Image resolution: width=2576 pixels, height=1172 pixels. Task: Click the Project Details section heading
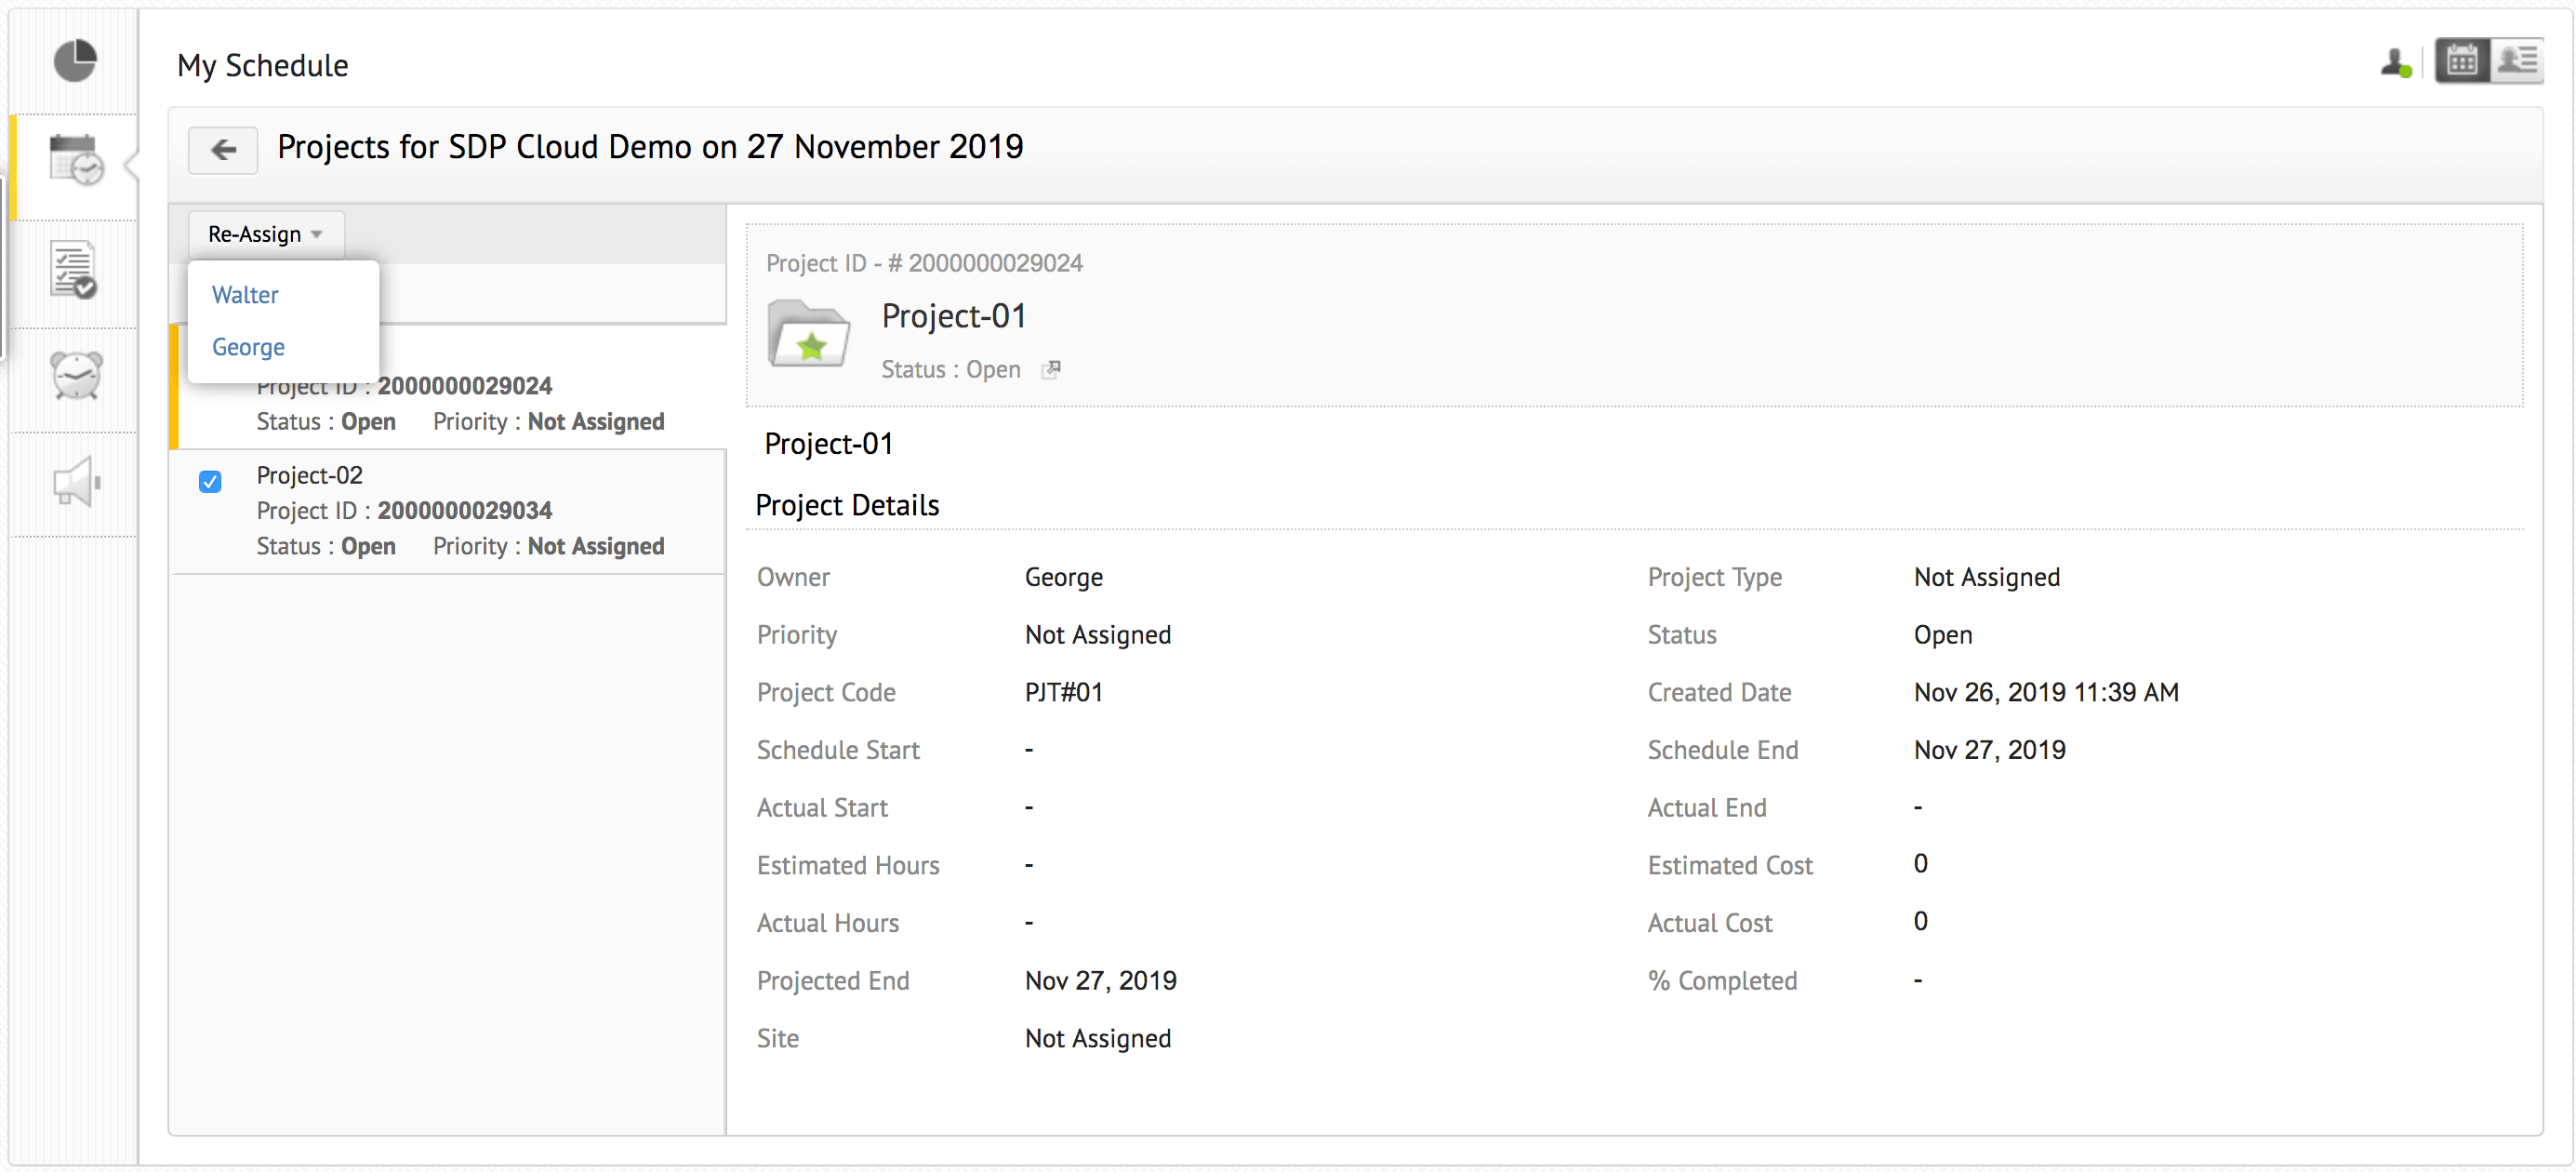[x=847, y=506]
